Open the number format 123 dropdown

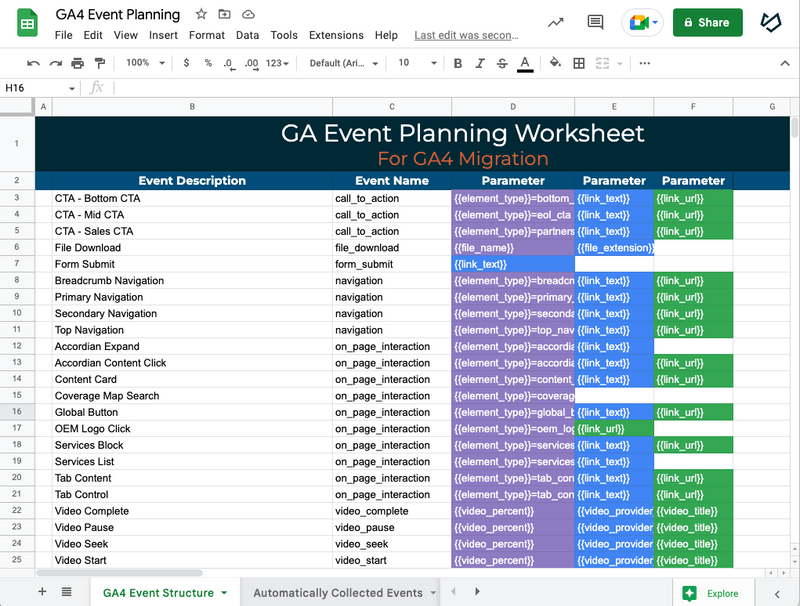click(277, 63)
